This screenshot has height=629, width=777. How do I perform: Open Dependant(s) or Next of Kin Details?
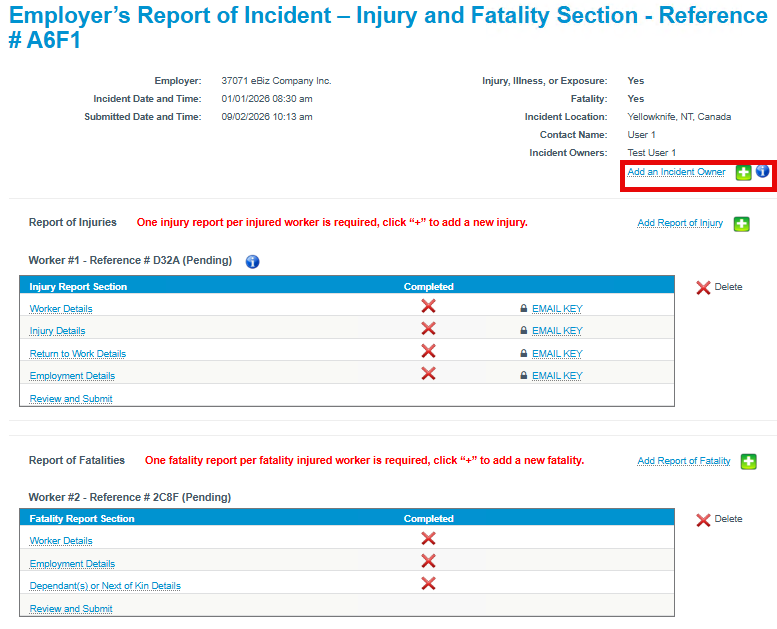(x=105, y=586)
